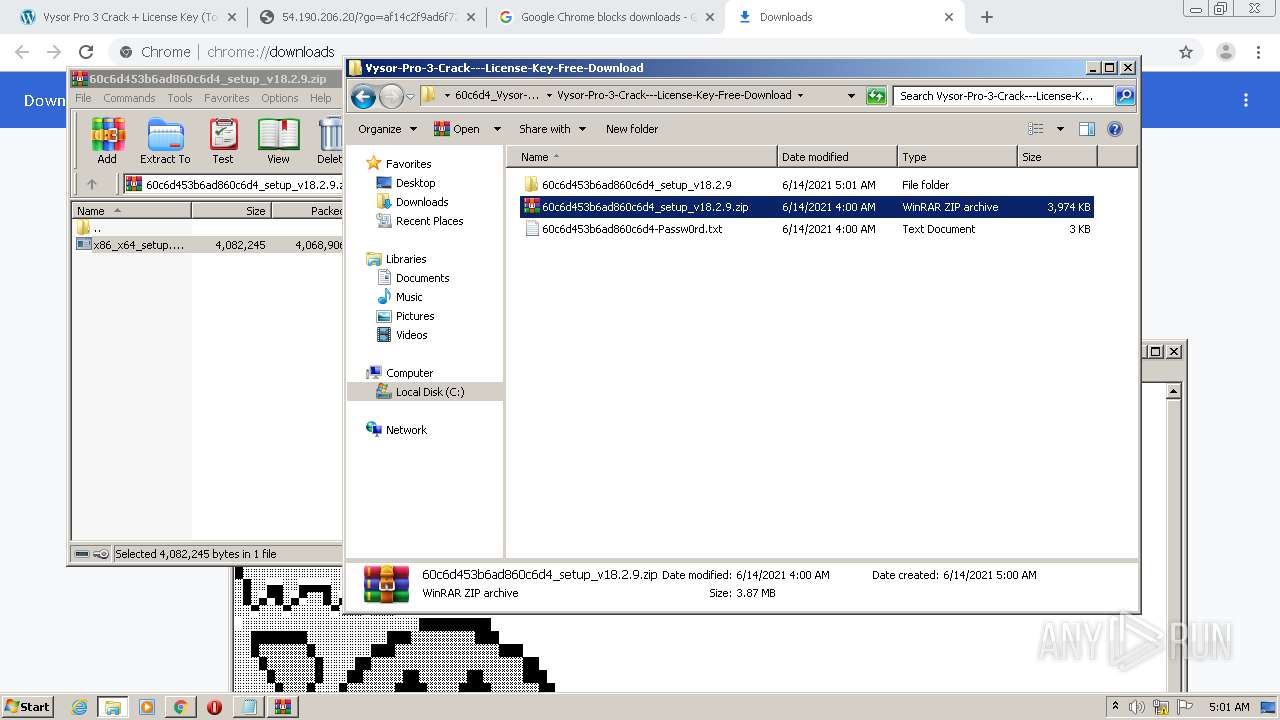Viewport: 1280px width, 720px height.
Task: Click the WinRAR Extract To icon
Action: click(165, 140)
